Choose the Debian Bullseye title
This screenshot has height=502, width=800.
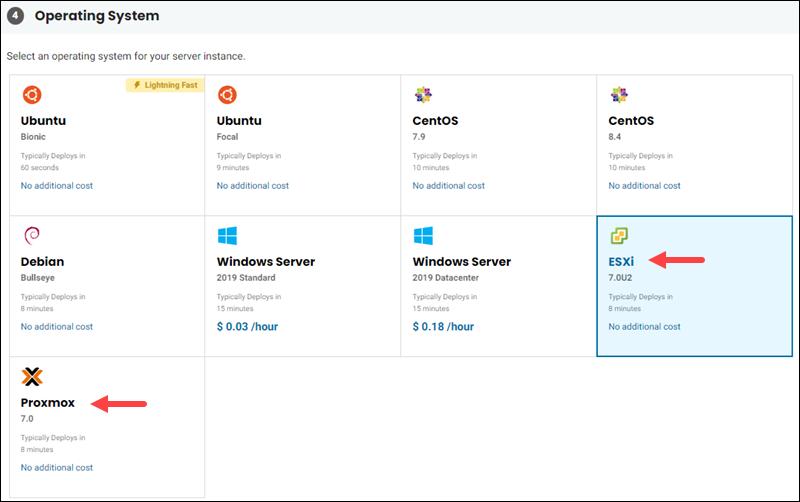[x=42, y=262]
